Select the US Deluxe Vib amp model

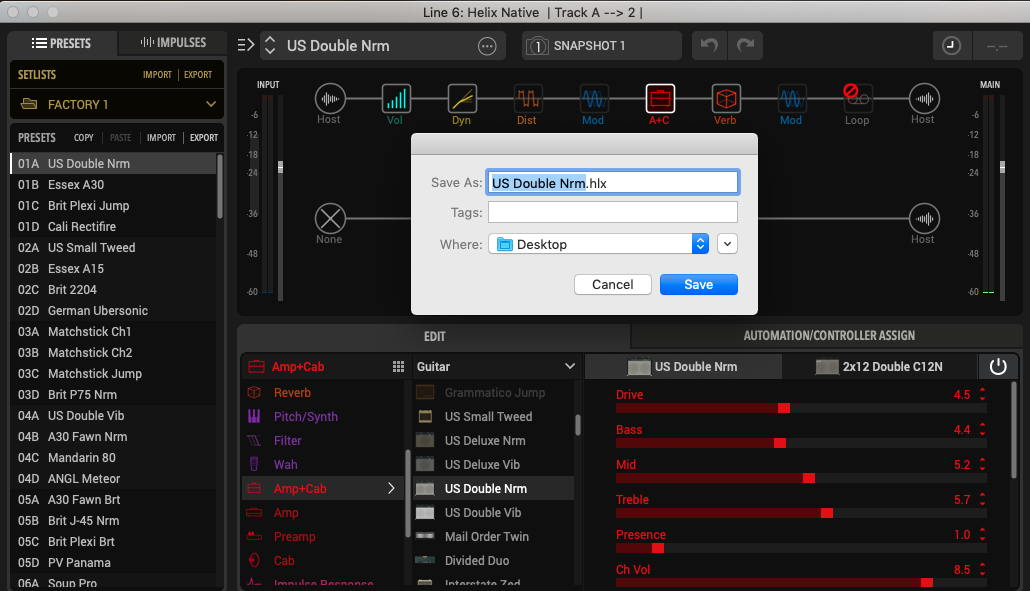tap(494, 464)
